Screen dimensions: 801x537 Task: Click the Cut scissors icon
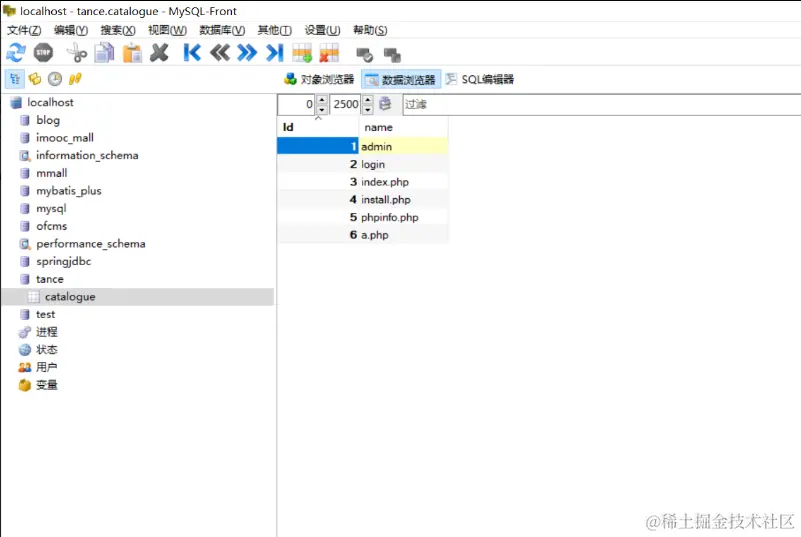point(77,53)
